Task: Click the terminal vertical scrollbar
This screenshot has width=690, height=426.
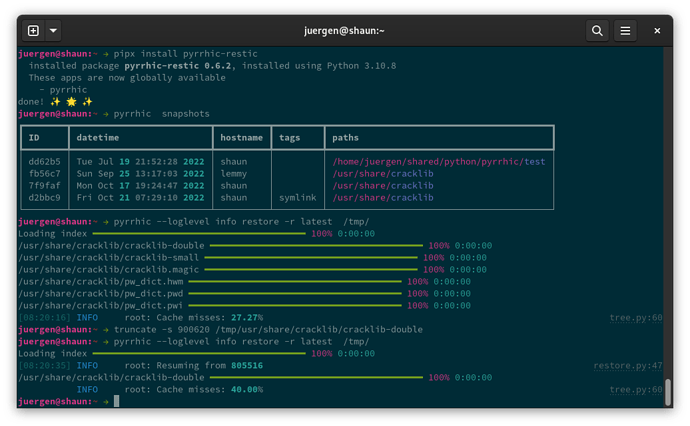Action: [668, 392]
